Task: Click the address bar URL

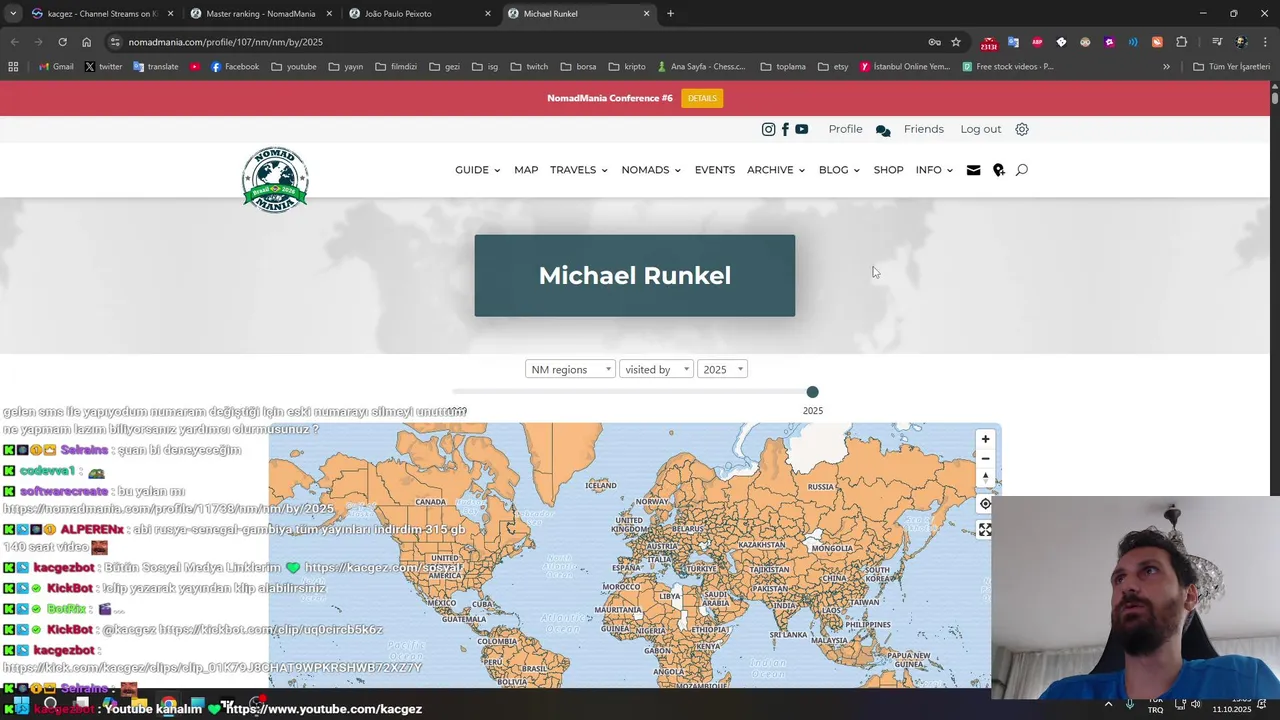Action: tap(225, 42)
